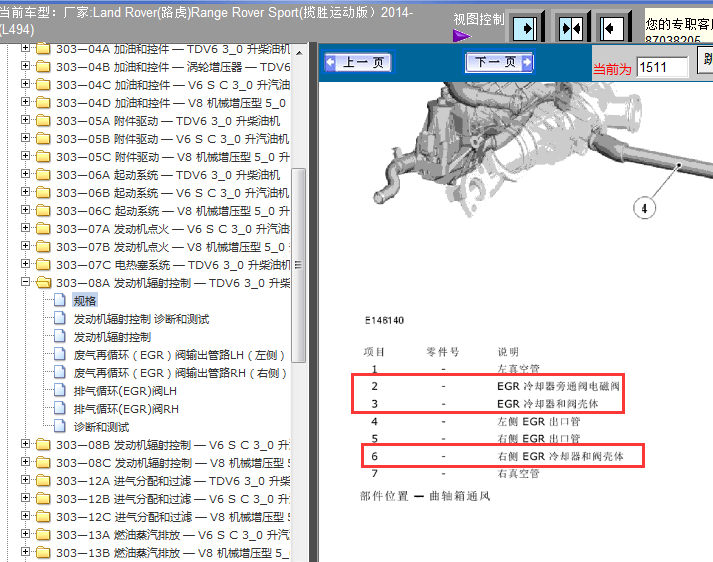Image resolution: width=713 pixels, height=562 pixels.
Task: Go to previous page with 上一页
Action: click(357, 63)
